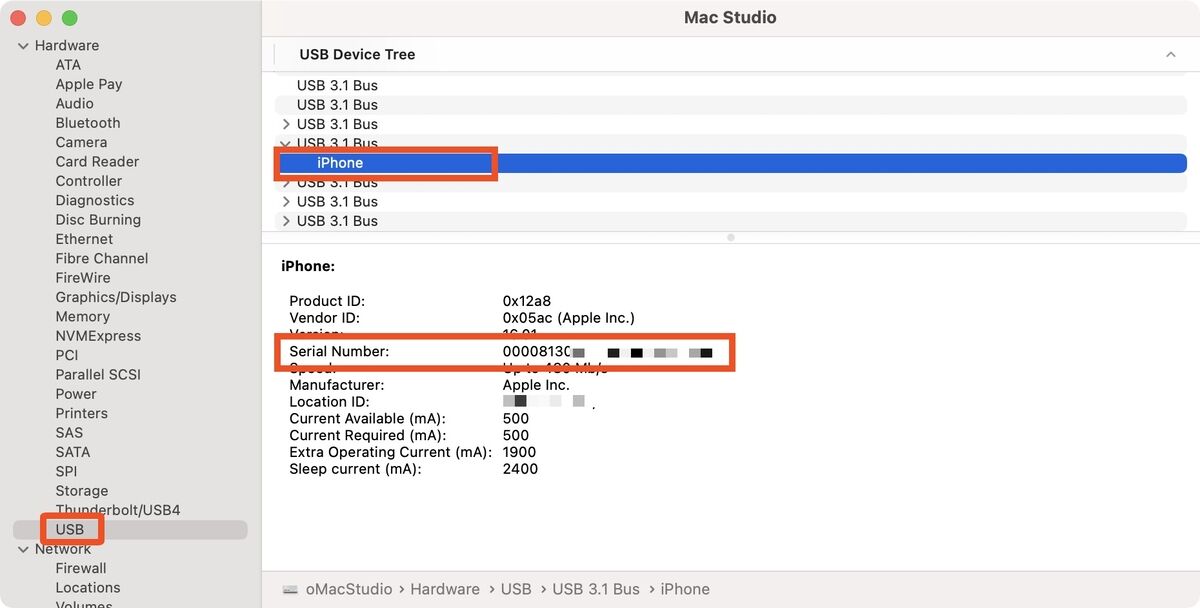
Task: Click the split pane divider handle
Action: [x=731, y=238]
